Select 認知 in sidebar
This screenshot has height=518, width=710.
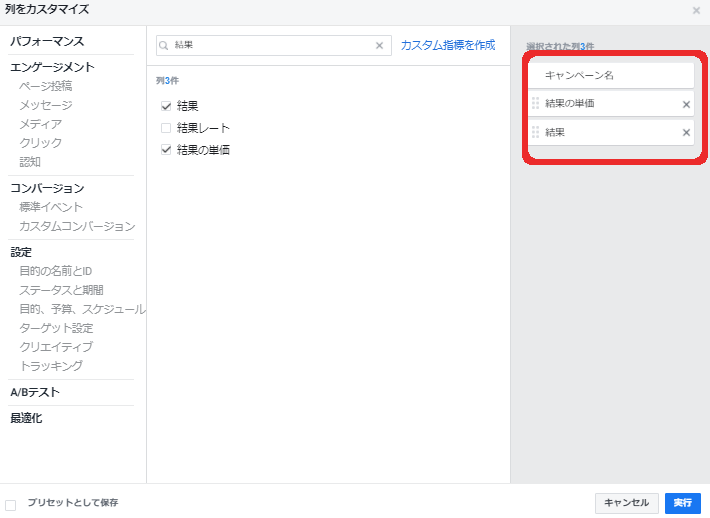coord(30,162)
